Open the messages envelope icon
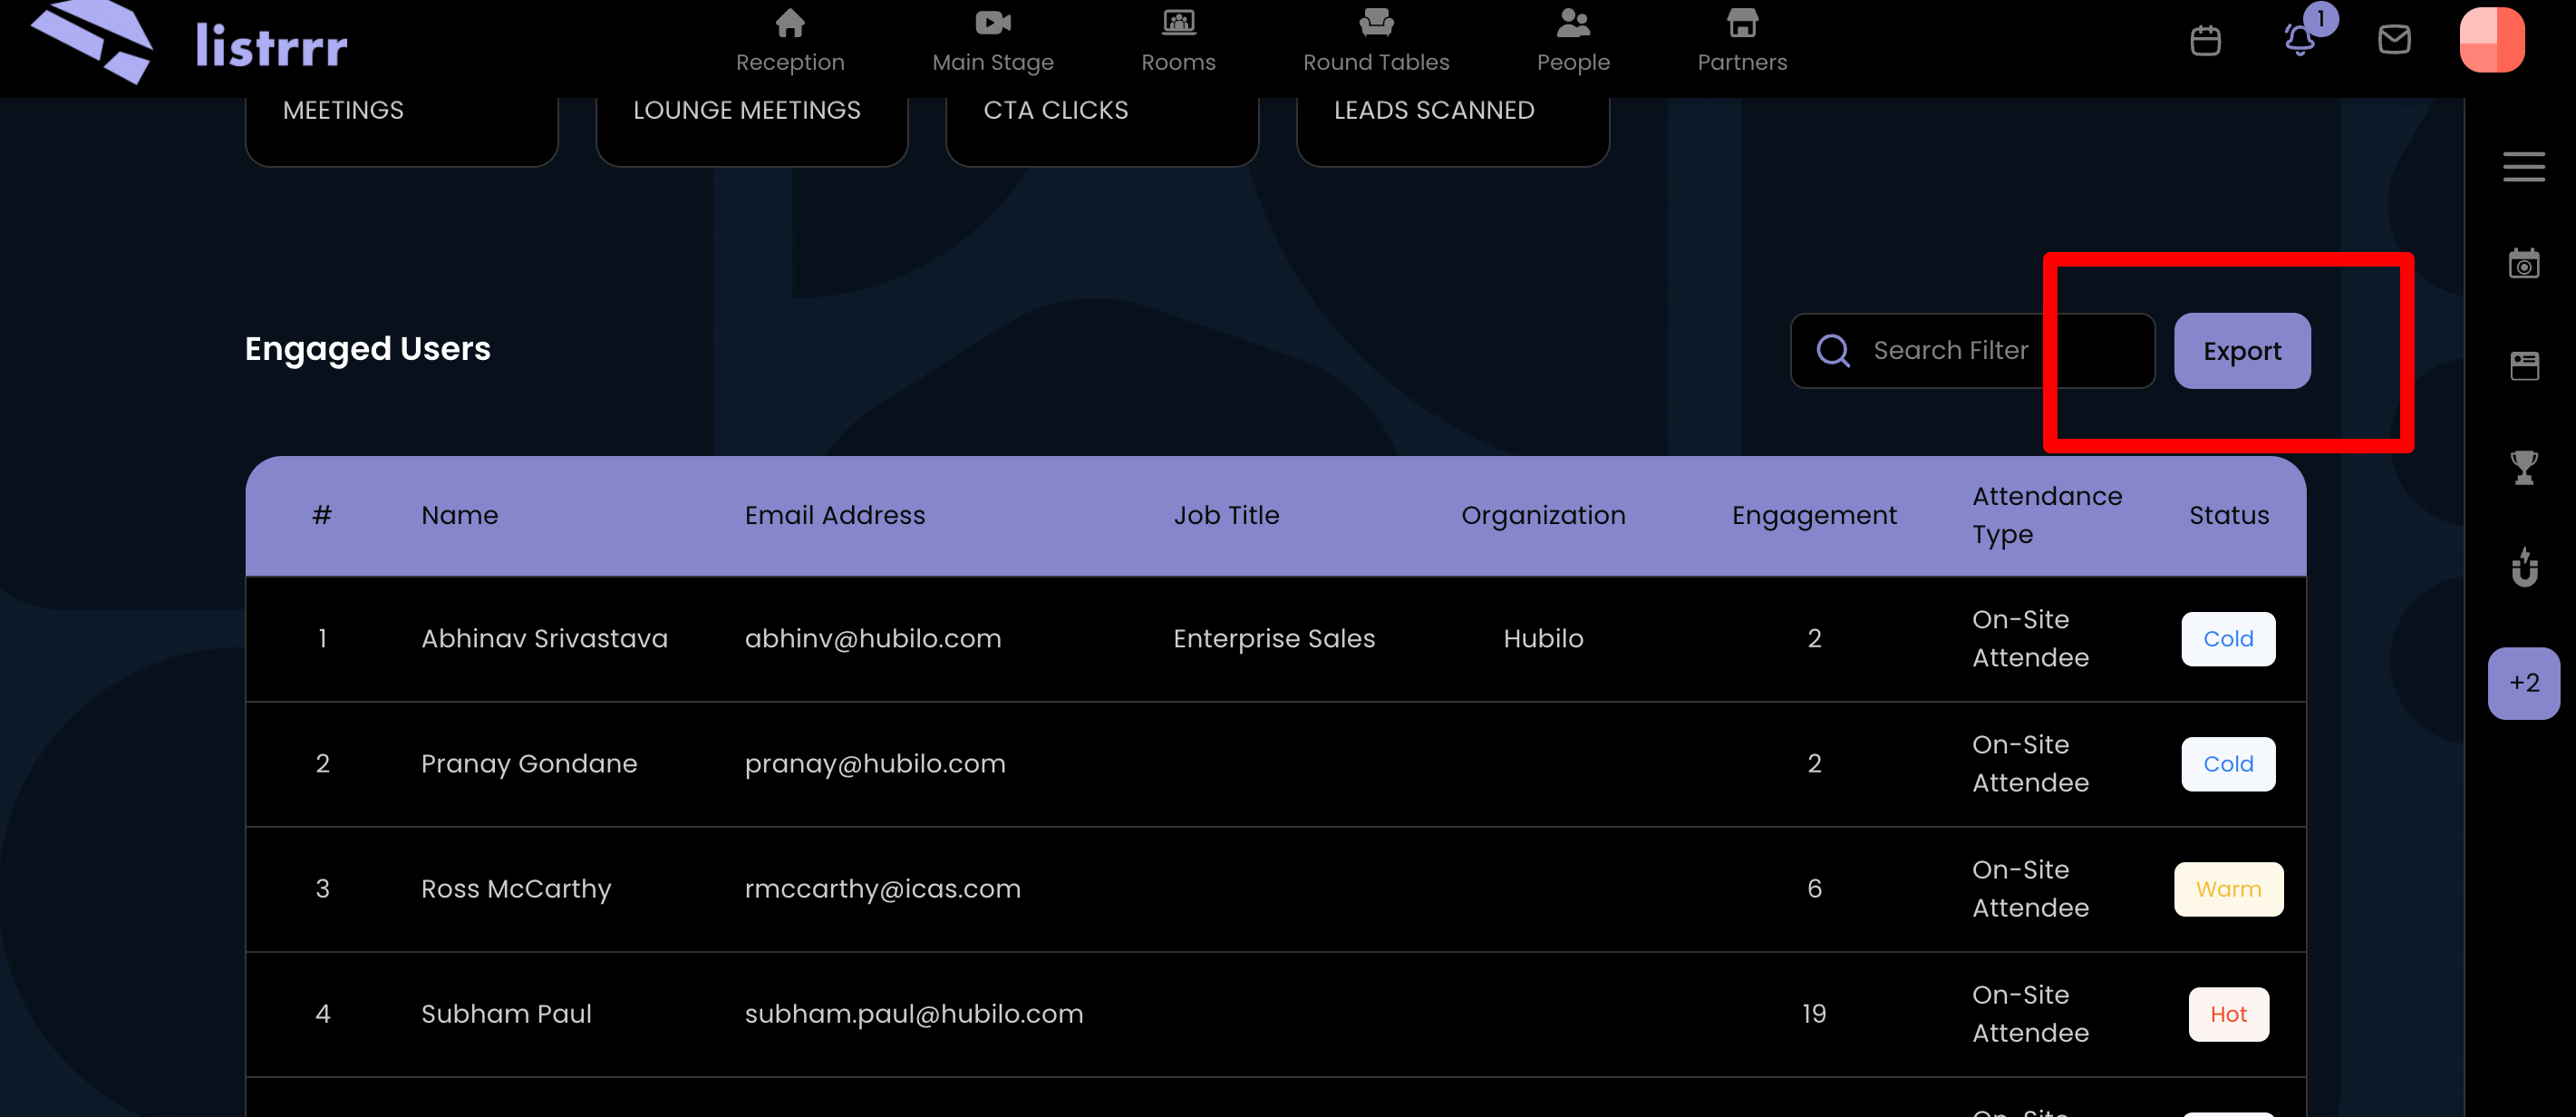Image resolution: width=2576 pixels, height=1117 pixels. [x=2394, y=40]
